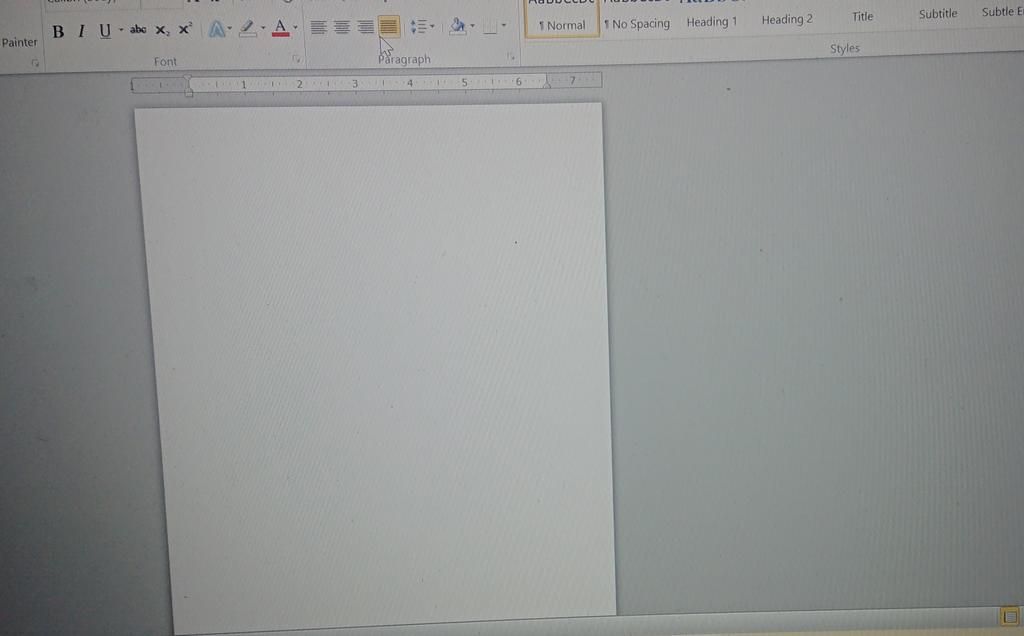Click the view layout icon at bottom right
1024x636 pixels.
1010,616
